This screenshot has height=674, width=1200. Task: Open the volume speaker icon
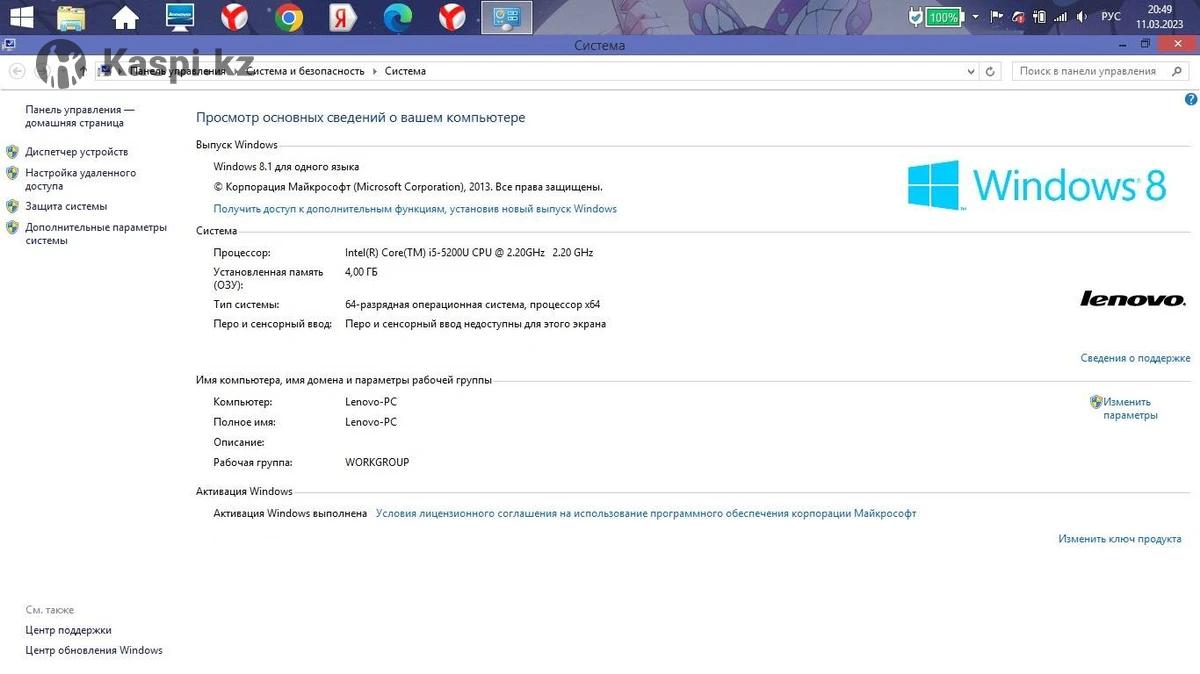tap(1082, 17)
